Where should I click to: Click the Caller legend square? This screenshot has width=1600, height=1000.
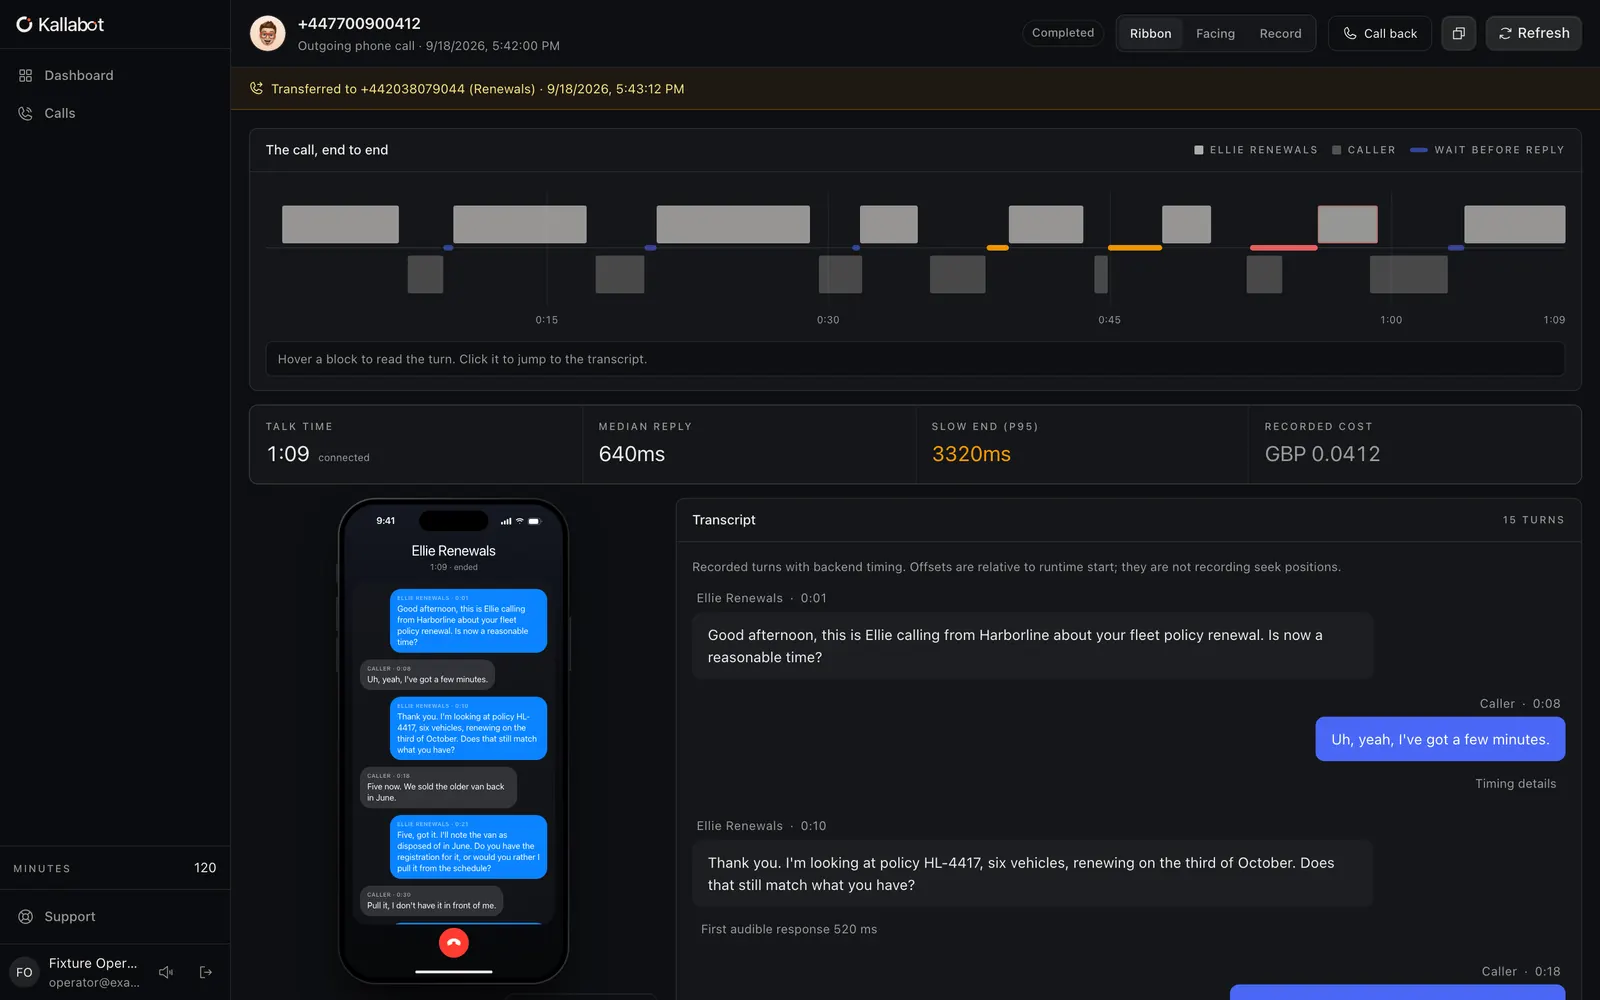(x=1337, y=150)
